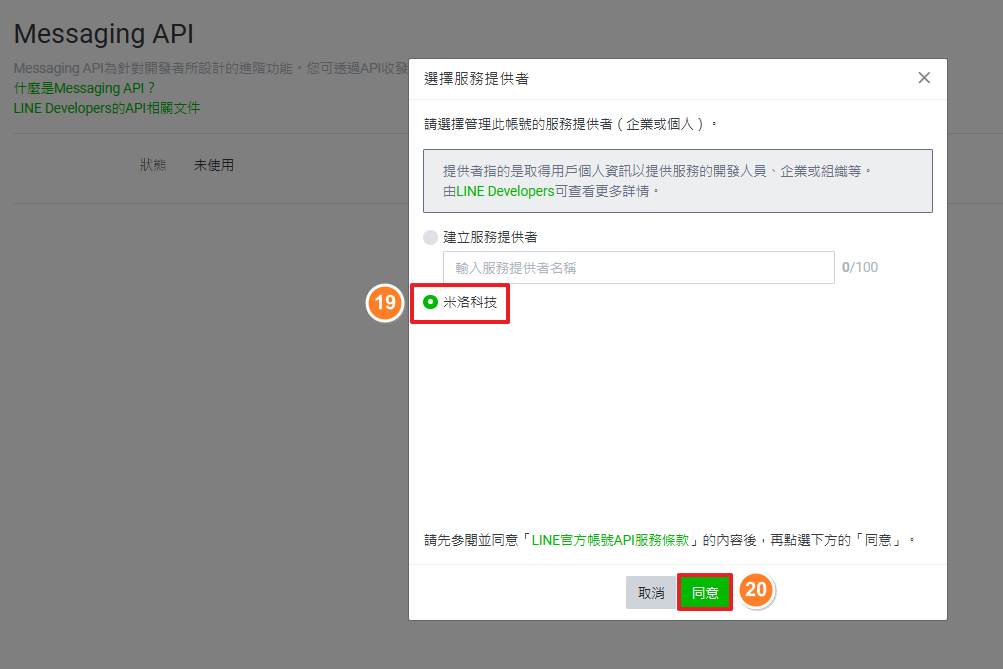
Task: Click the 輸入服務提供者名稱 input field
Action: tap(638, 268)
